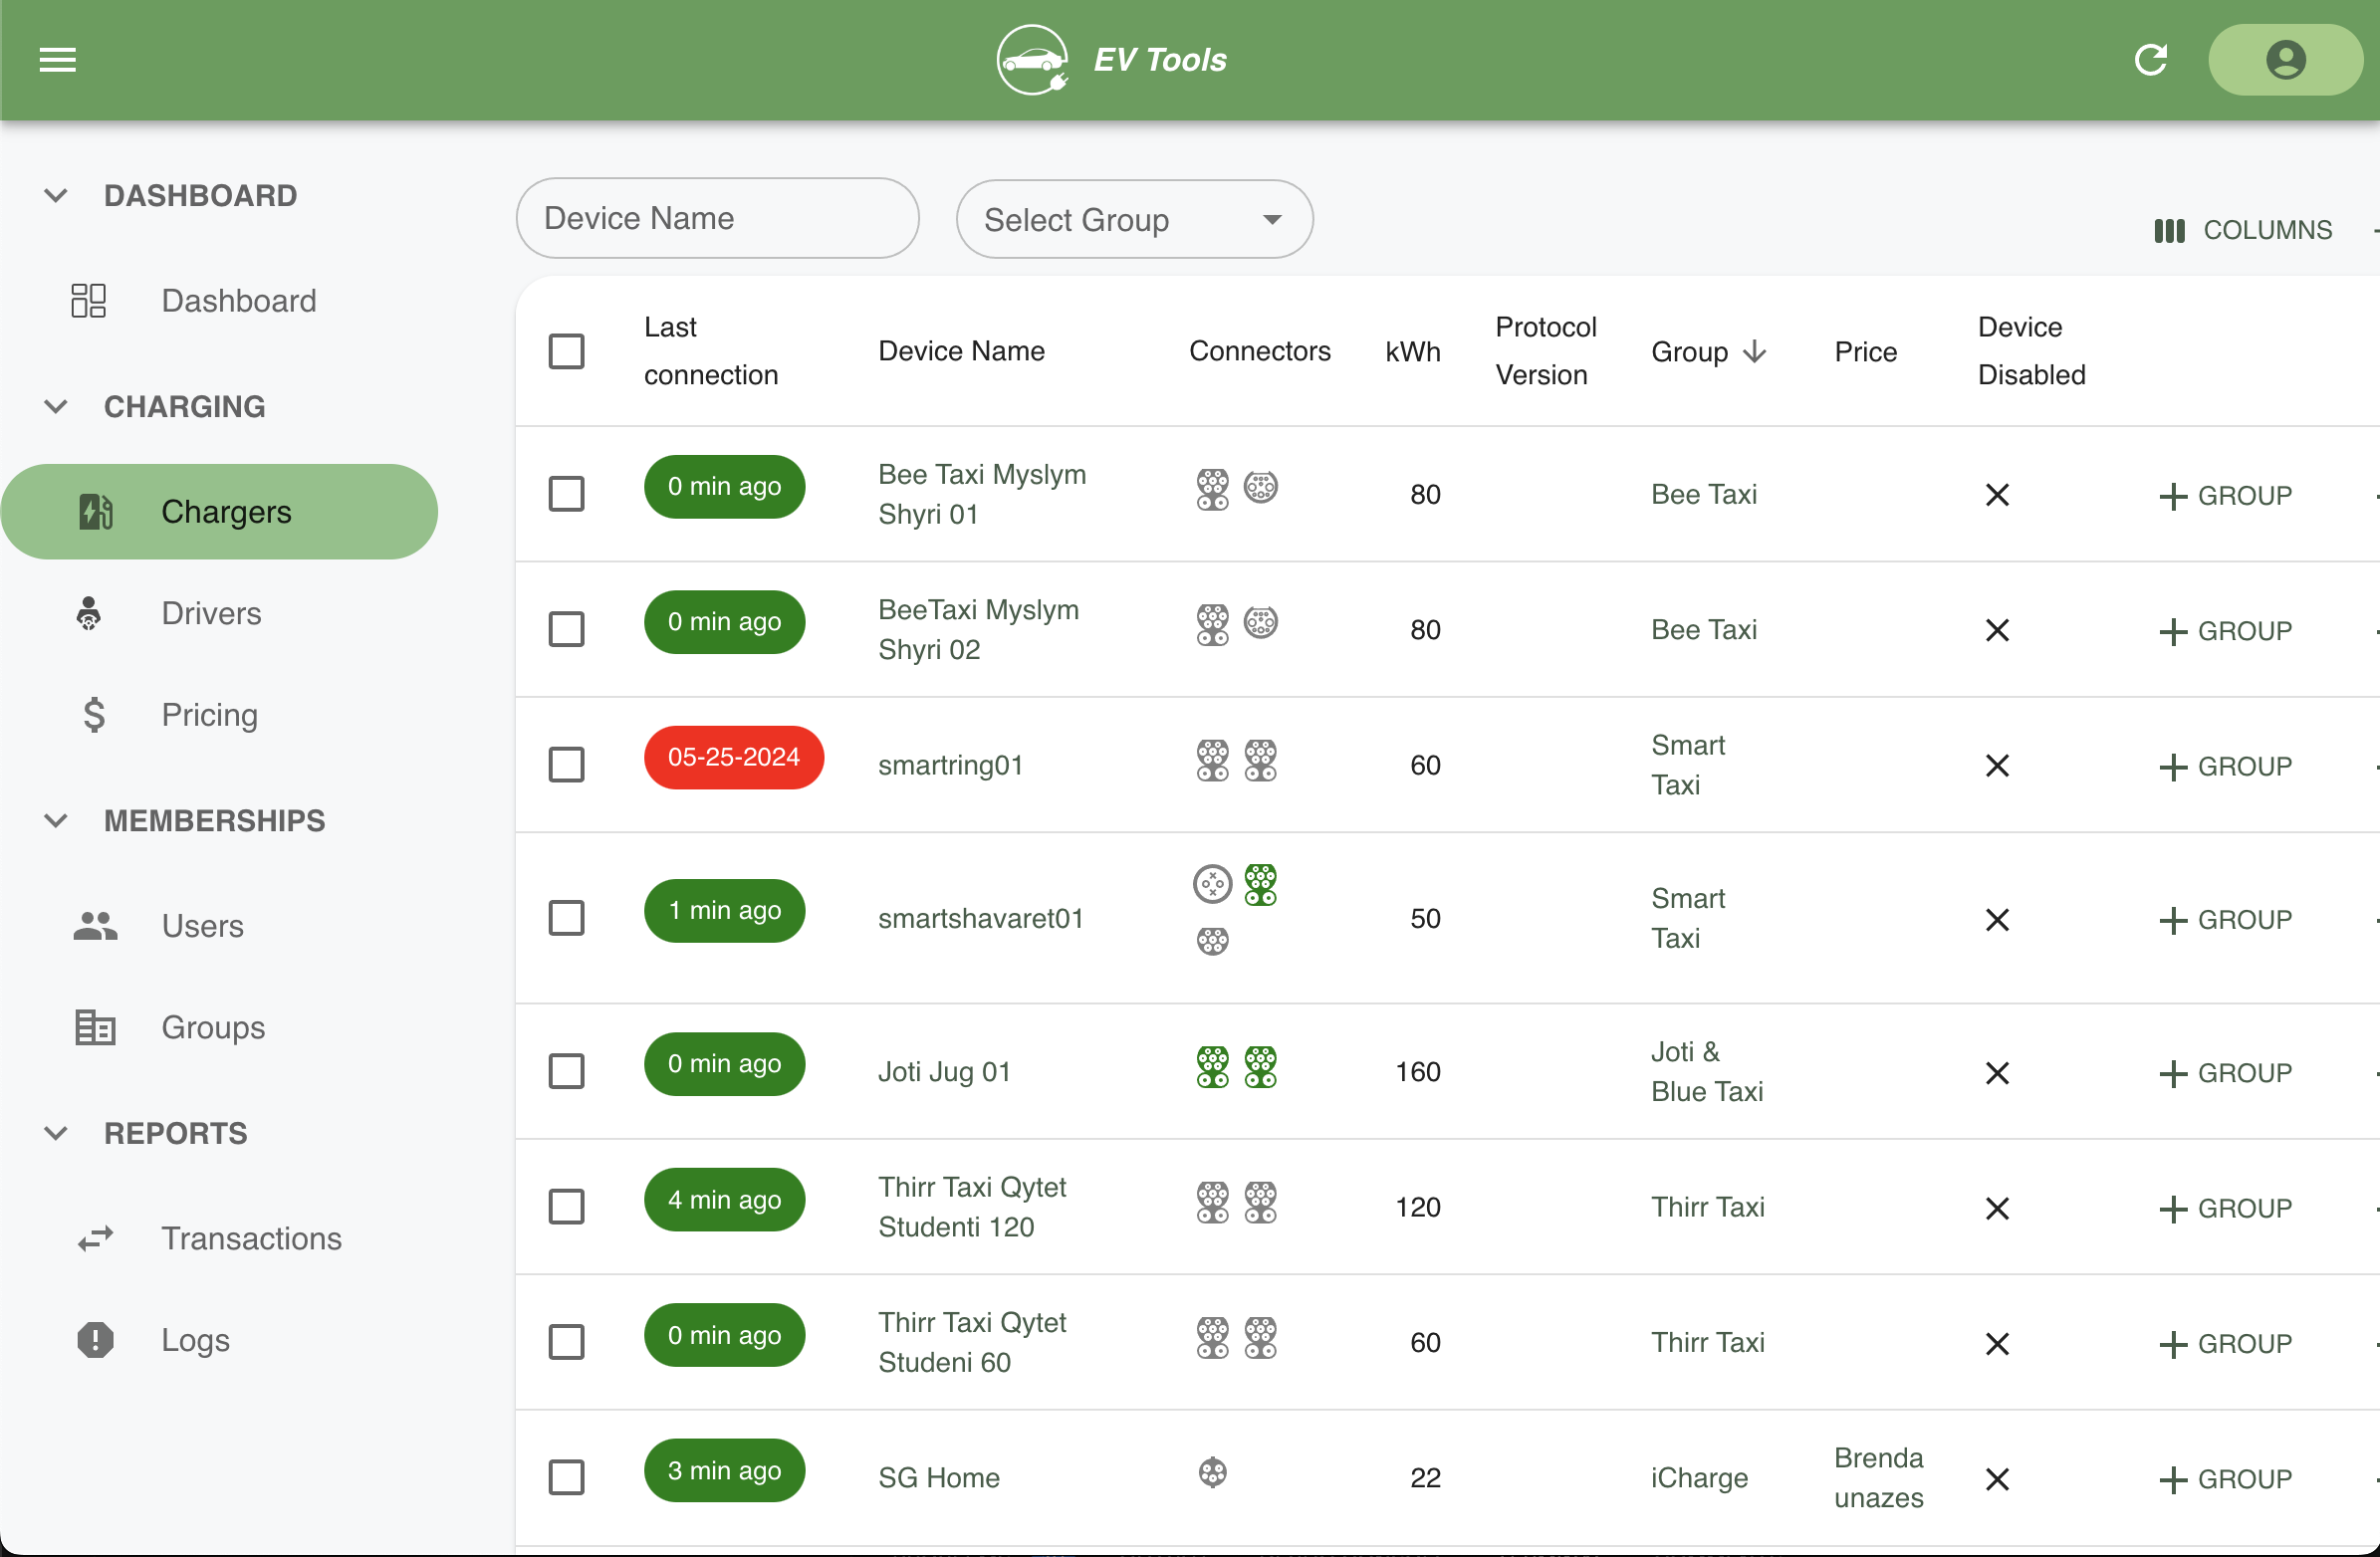Open the Select Group dropdown
Image resolution: width=2380 pixels, height=1557 pixels.
[x=1133, y=218]
